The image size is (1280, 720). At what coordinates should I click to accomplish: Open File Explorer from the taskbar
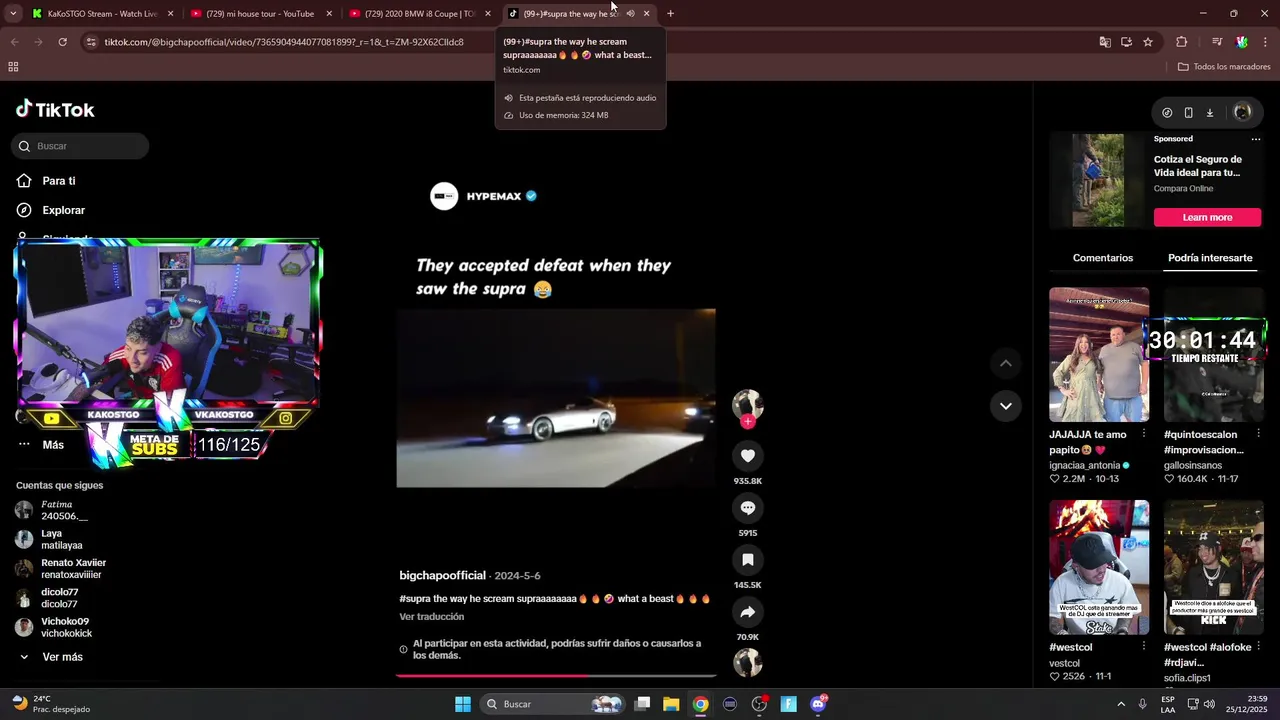(x=671, y=704)
